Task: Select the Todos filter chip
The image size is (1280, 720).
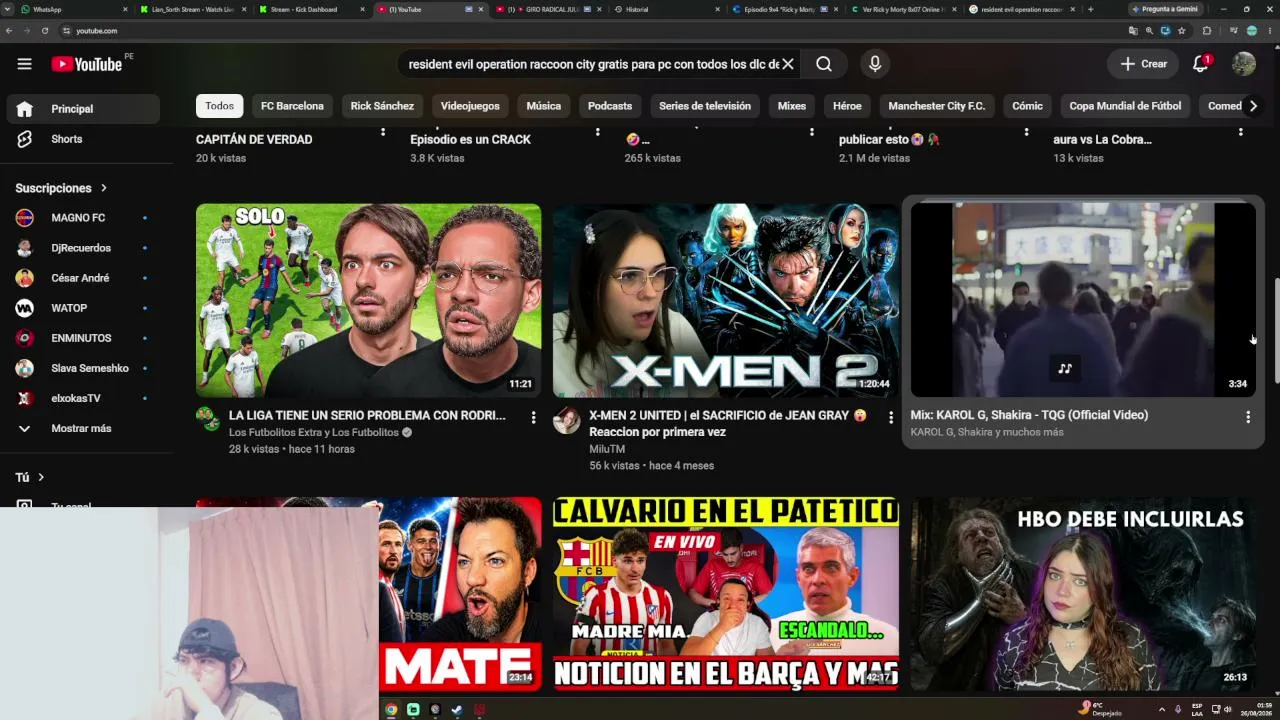Action: coord(220,106)
